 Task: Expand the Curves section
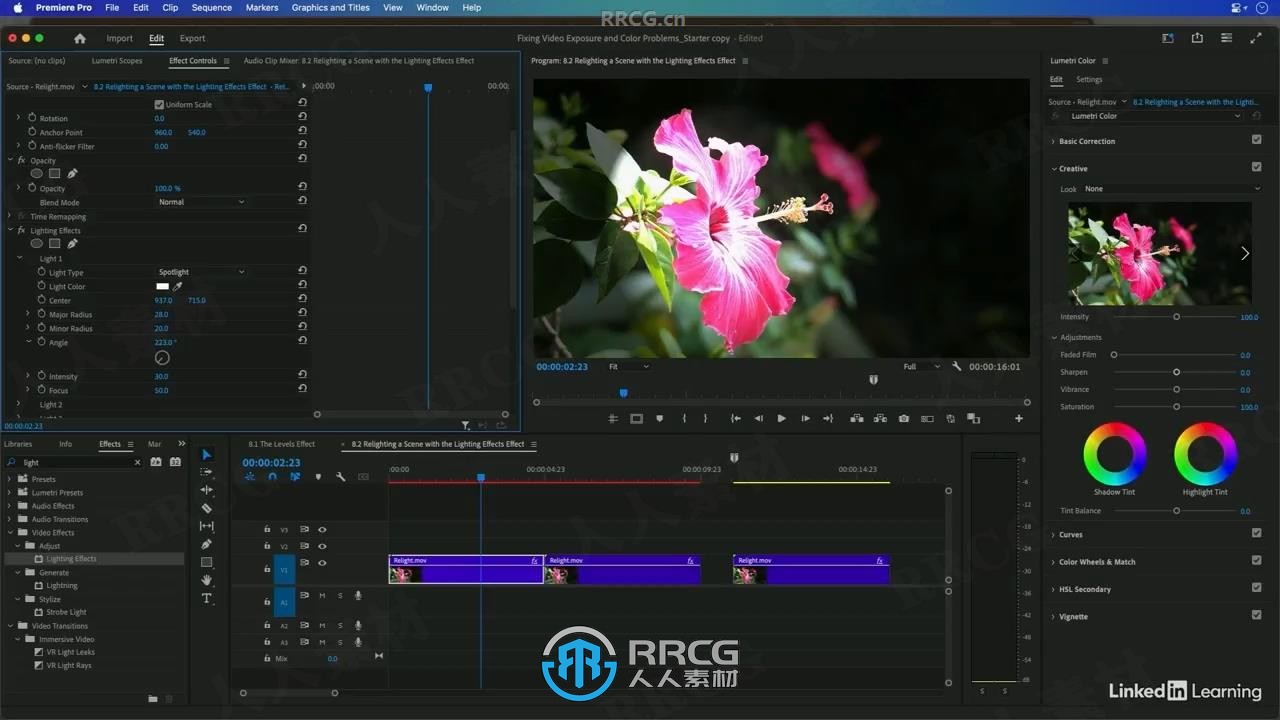pyautogui.click(x=1053, y=535)
